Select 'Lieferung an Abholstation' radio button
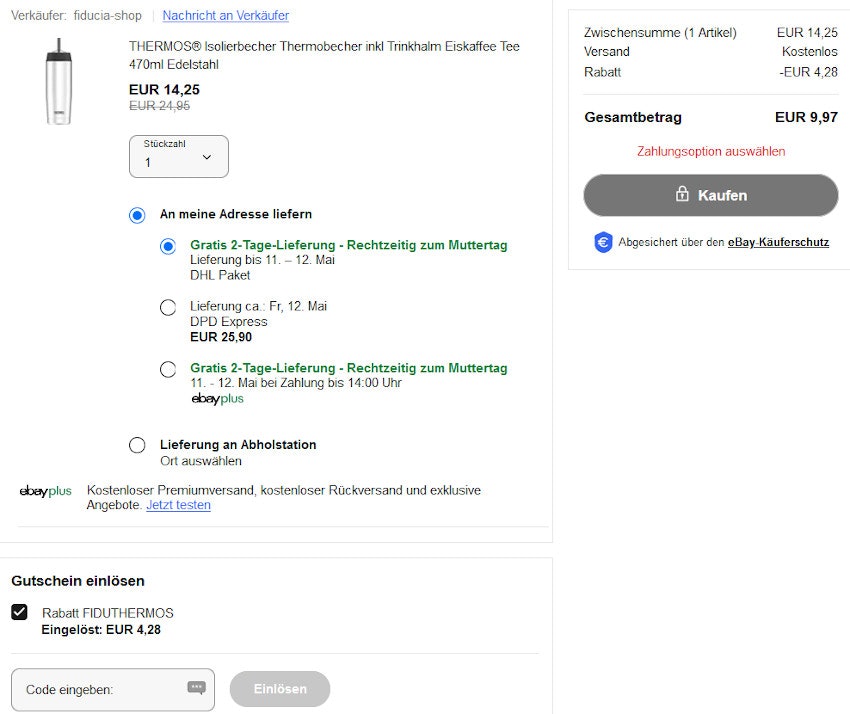 coord(137,445)
